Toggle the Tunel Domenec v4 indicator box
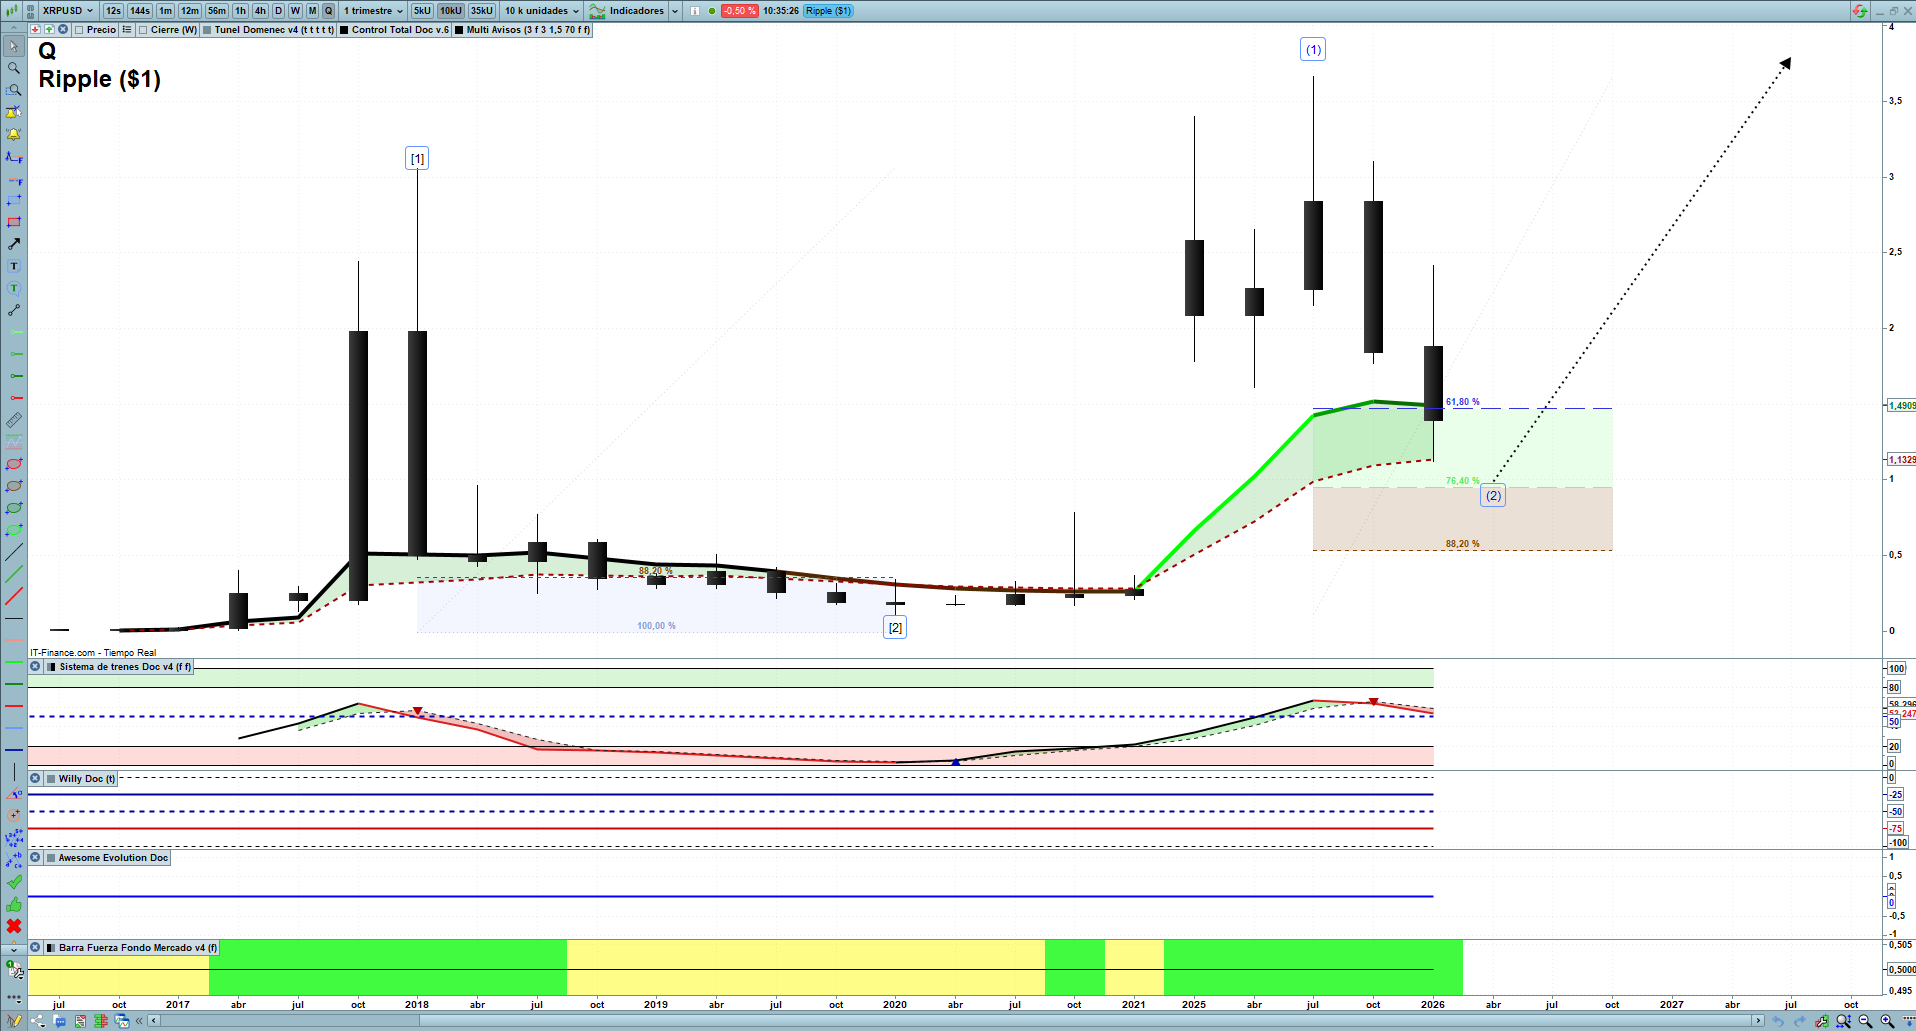 [x=207, y=30]
